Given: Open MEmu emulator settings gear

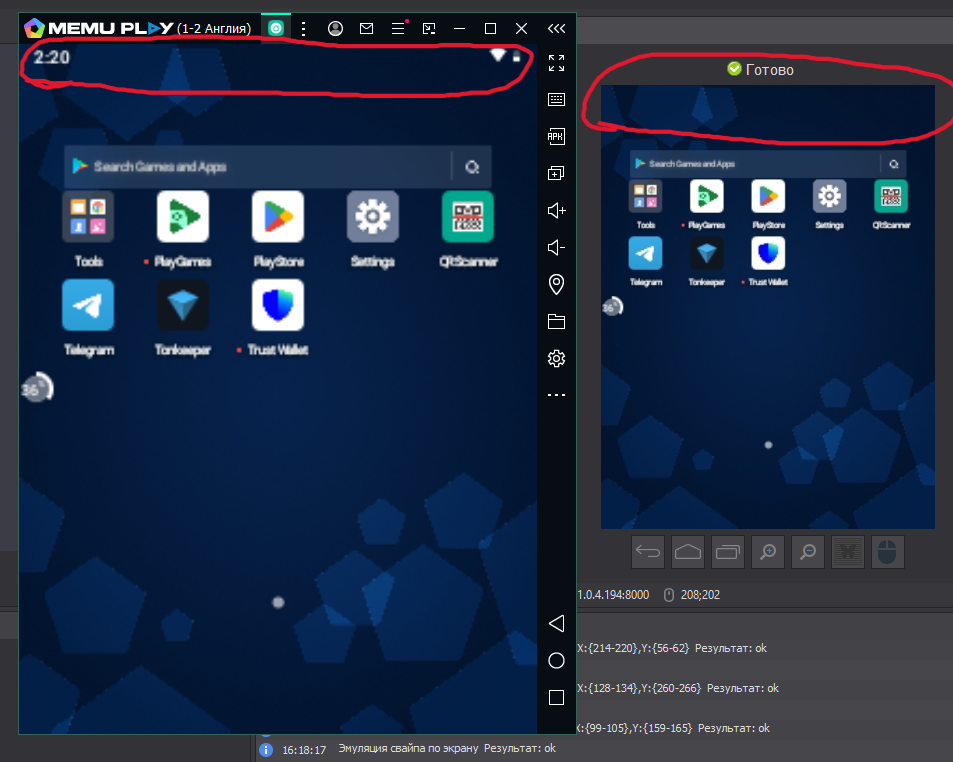Looking at the screenshot, I should click(556, 359).
